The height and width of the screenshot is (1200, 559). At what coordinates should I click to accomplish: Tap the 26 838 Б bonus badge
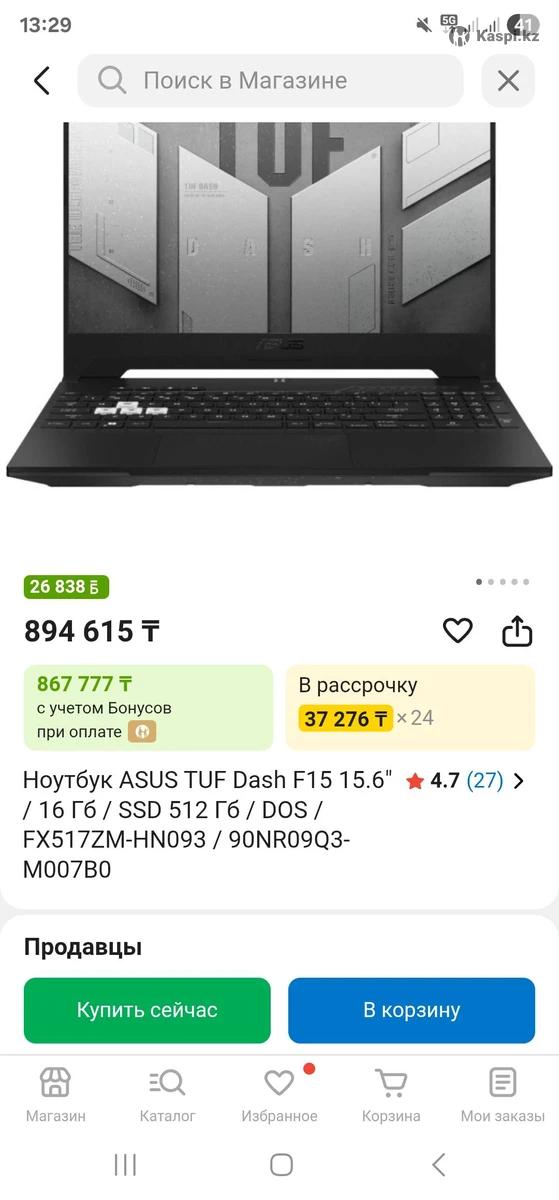point(66,587)
